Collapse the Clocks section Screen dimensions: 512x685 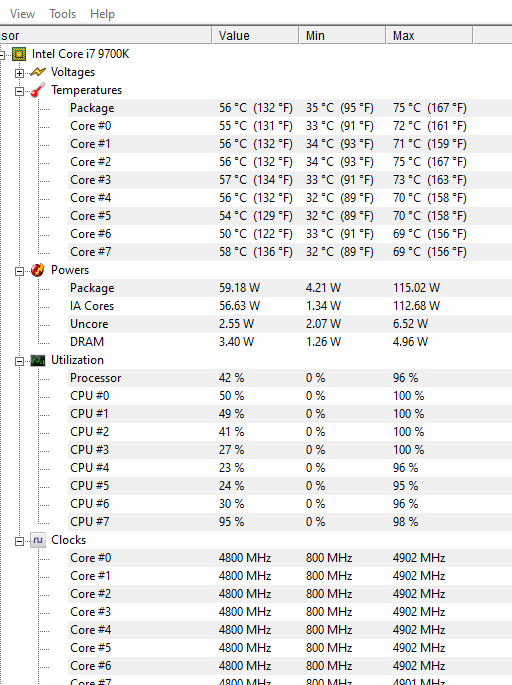pos(19,541)
